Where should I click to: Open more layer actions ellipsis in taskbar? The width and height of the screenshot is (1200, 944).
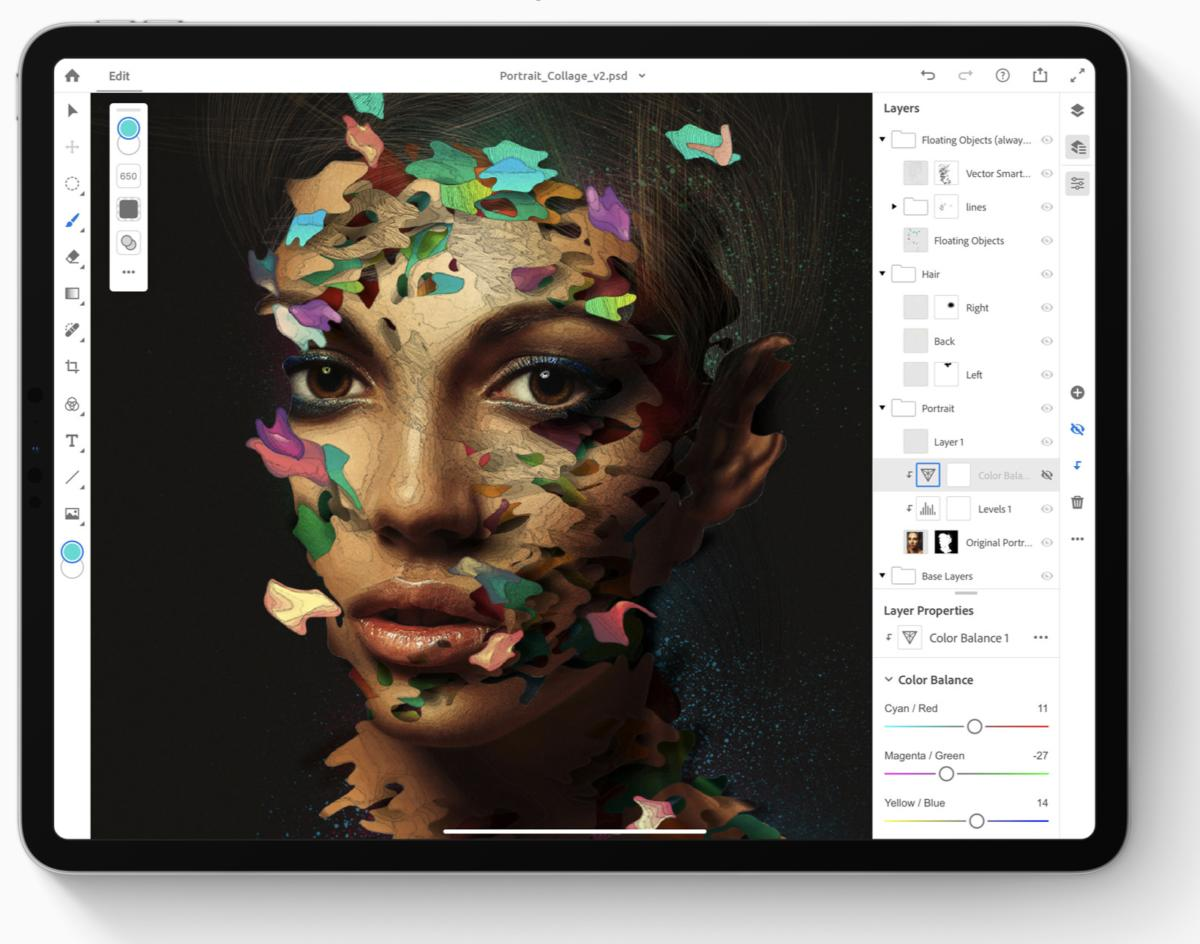tap(1077, 539)
